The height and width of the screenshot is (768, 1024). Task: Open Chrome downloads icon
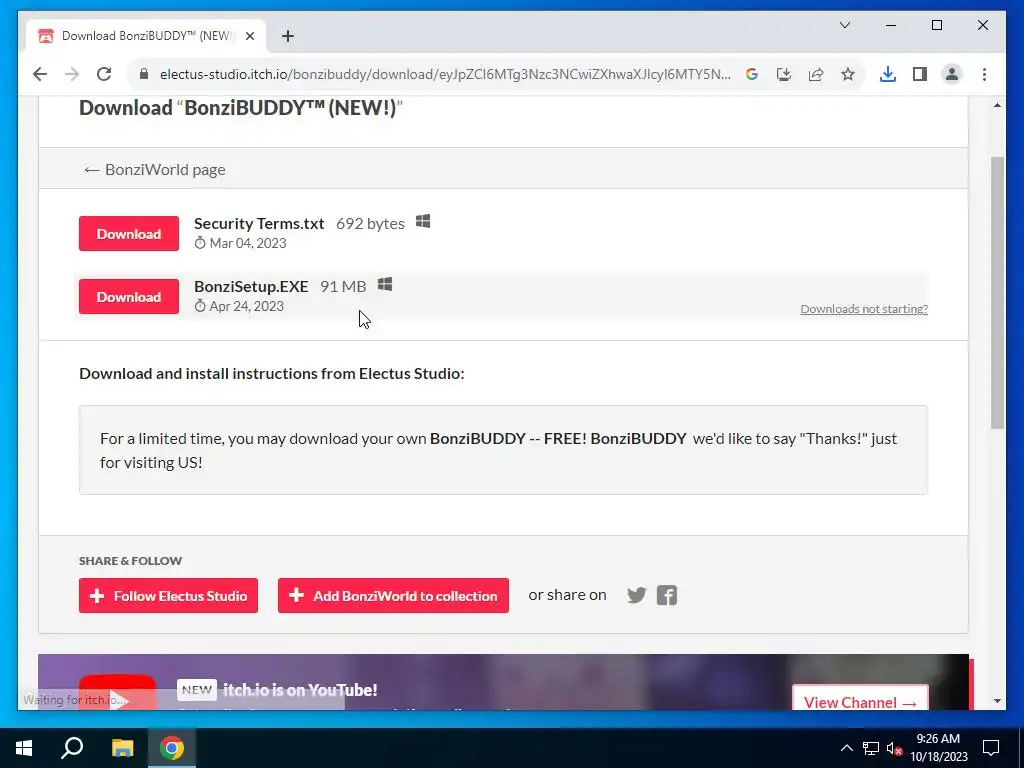pos(888,74)
